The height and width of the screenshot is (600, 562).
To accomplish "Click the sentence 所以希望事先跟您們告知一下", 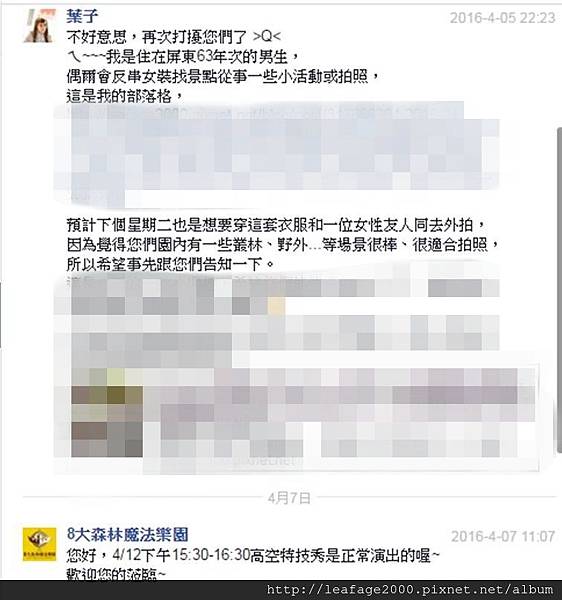I will [171, 264].
